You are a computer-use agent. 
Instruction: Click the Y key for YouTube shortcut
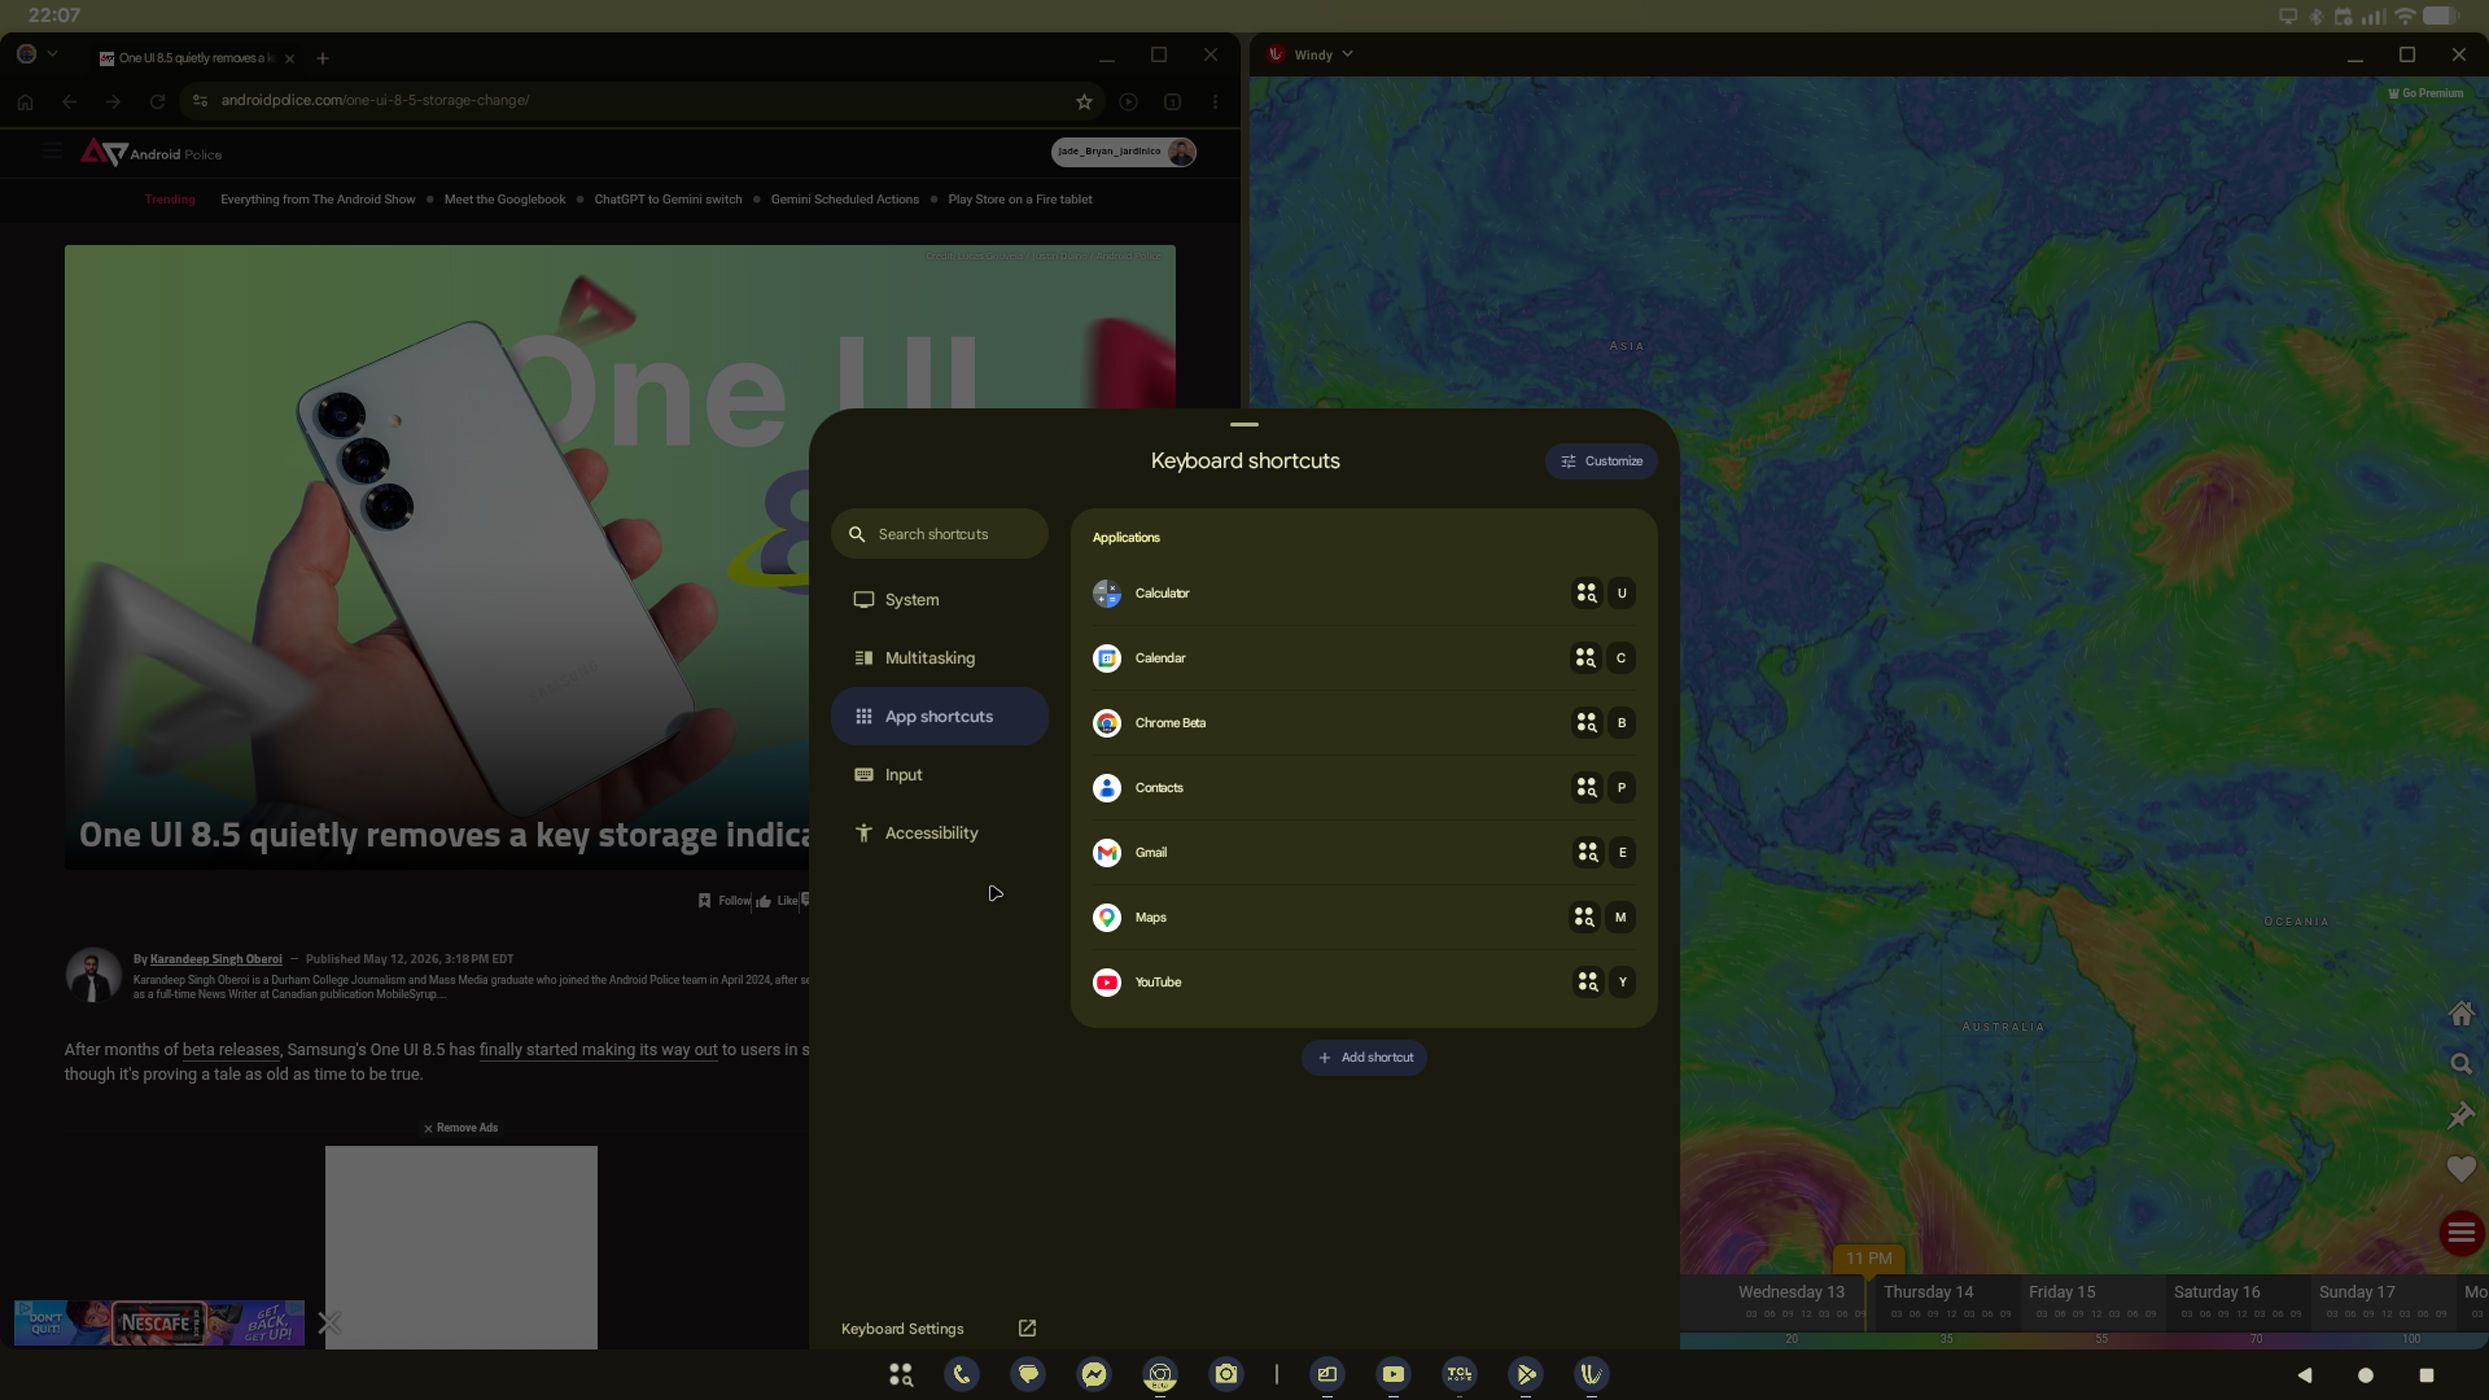point(1621,983)
